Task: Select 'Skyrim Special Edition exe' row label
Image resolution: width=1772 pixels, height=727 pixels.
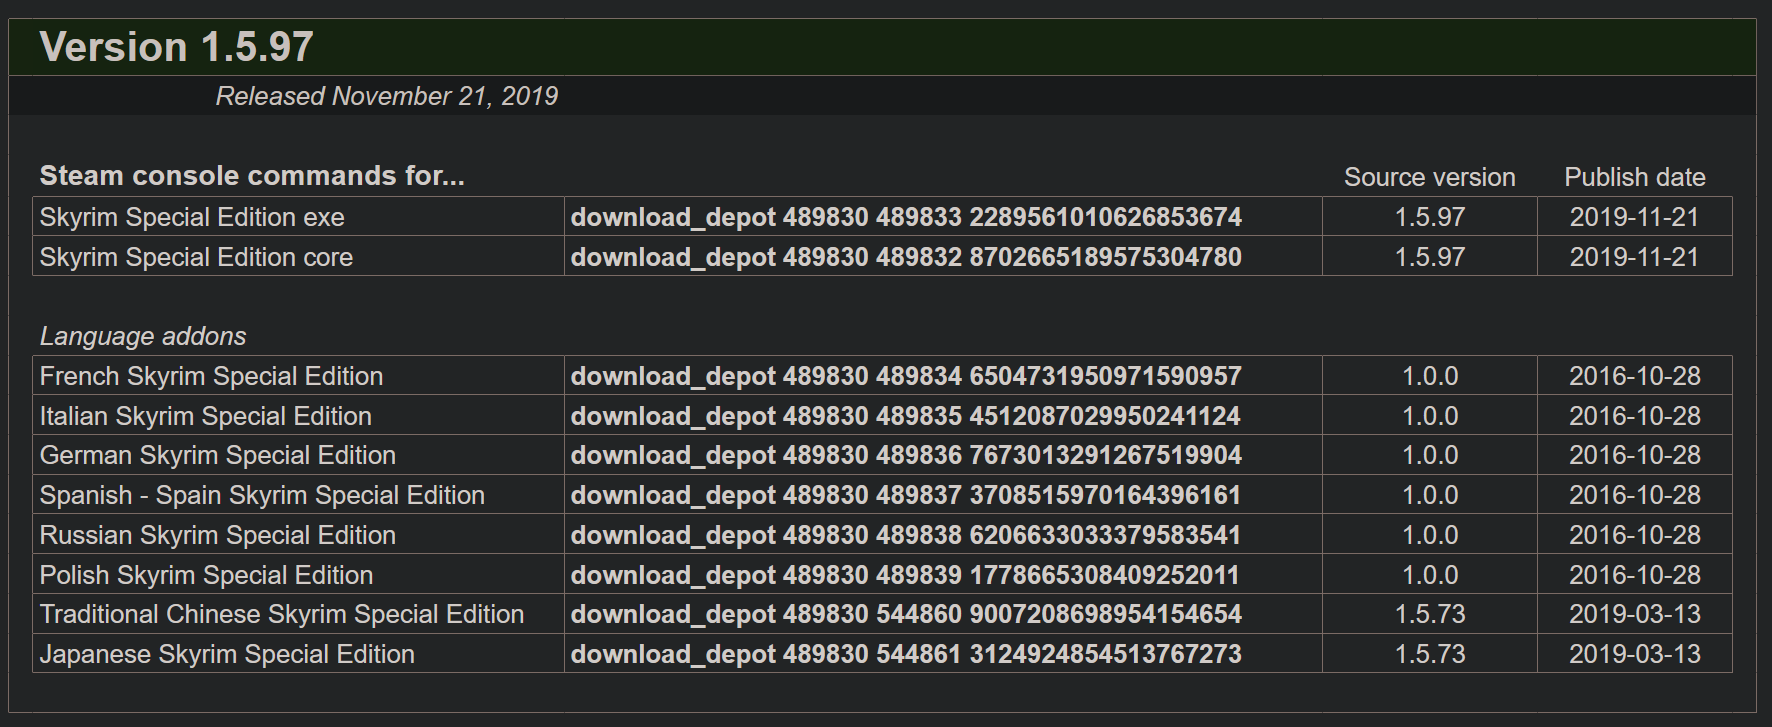Action: [x=192, y=217]
